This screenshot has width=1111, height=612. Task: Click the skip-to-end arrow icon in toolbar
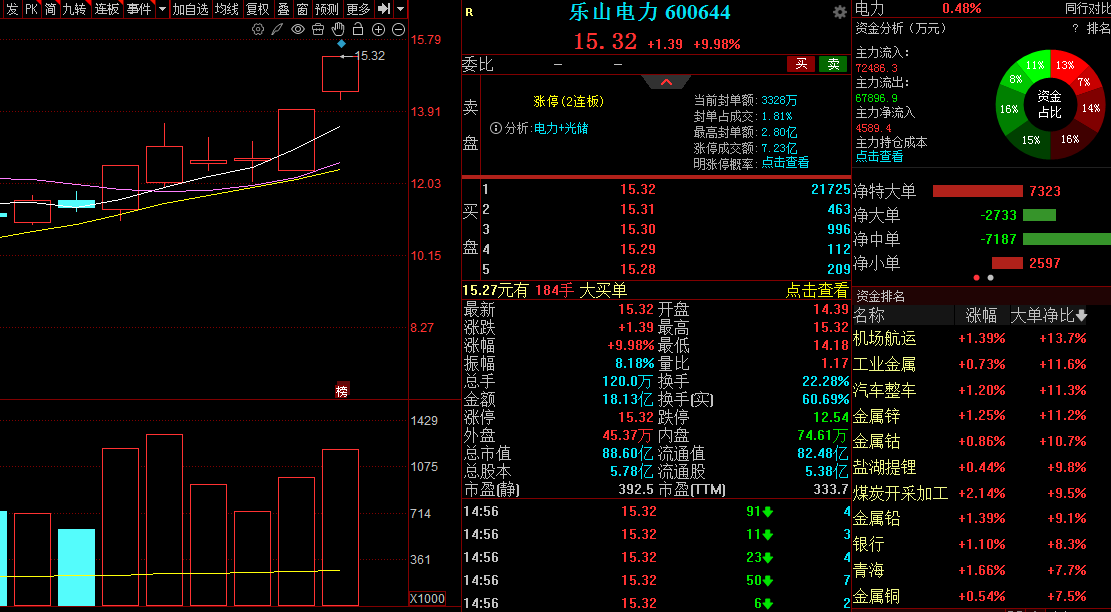[383, 8]
